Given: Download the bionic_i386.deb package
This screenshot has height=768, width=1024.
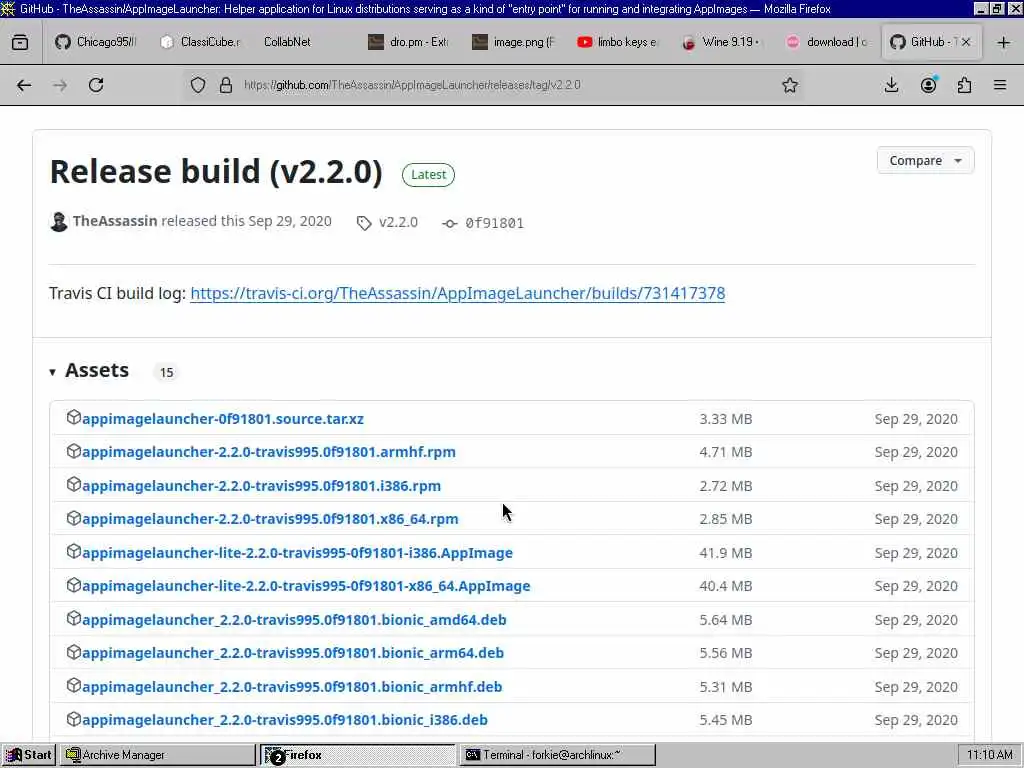Looking at the screenshot, I should point(285,720).
